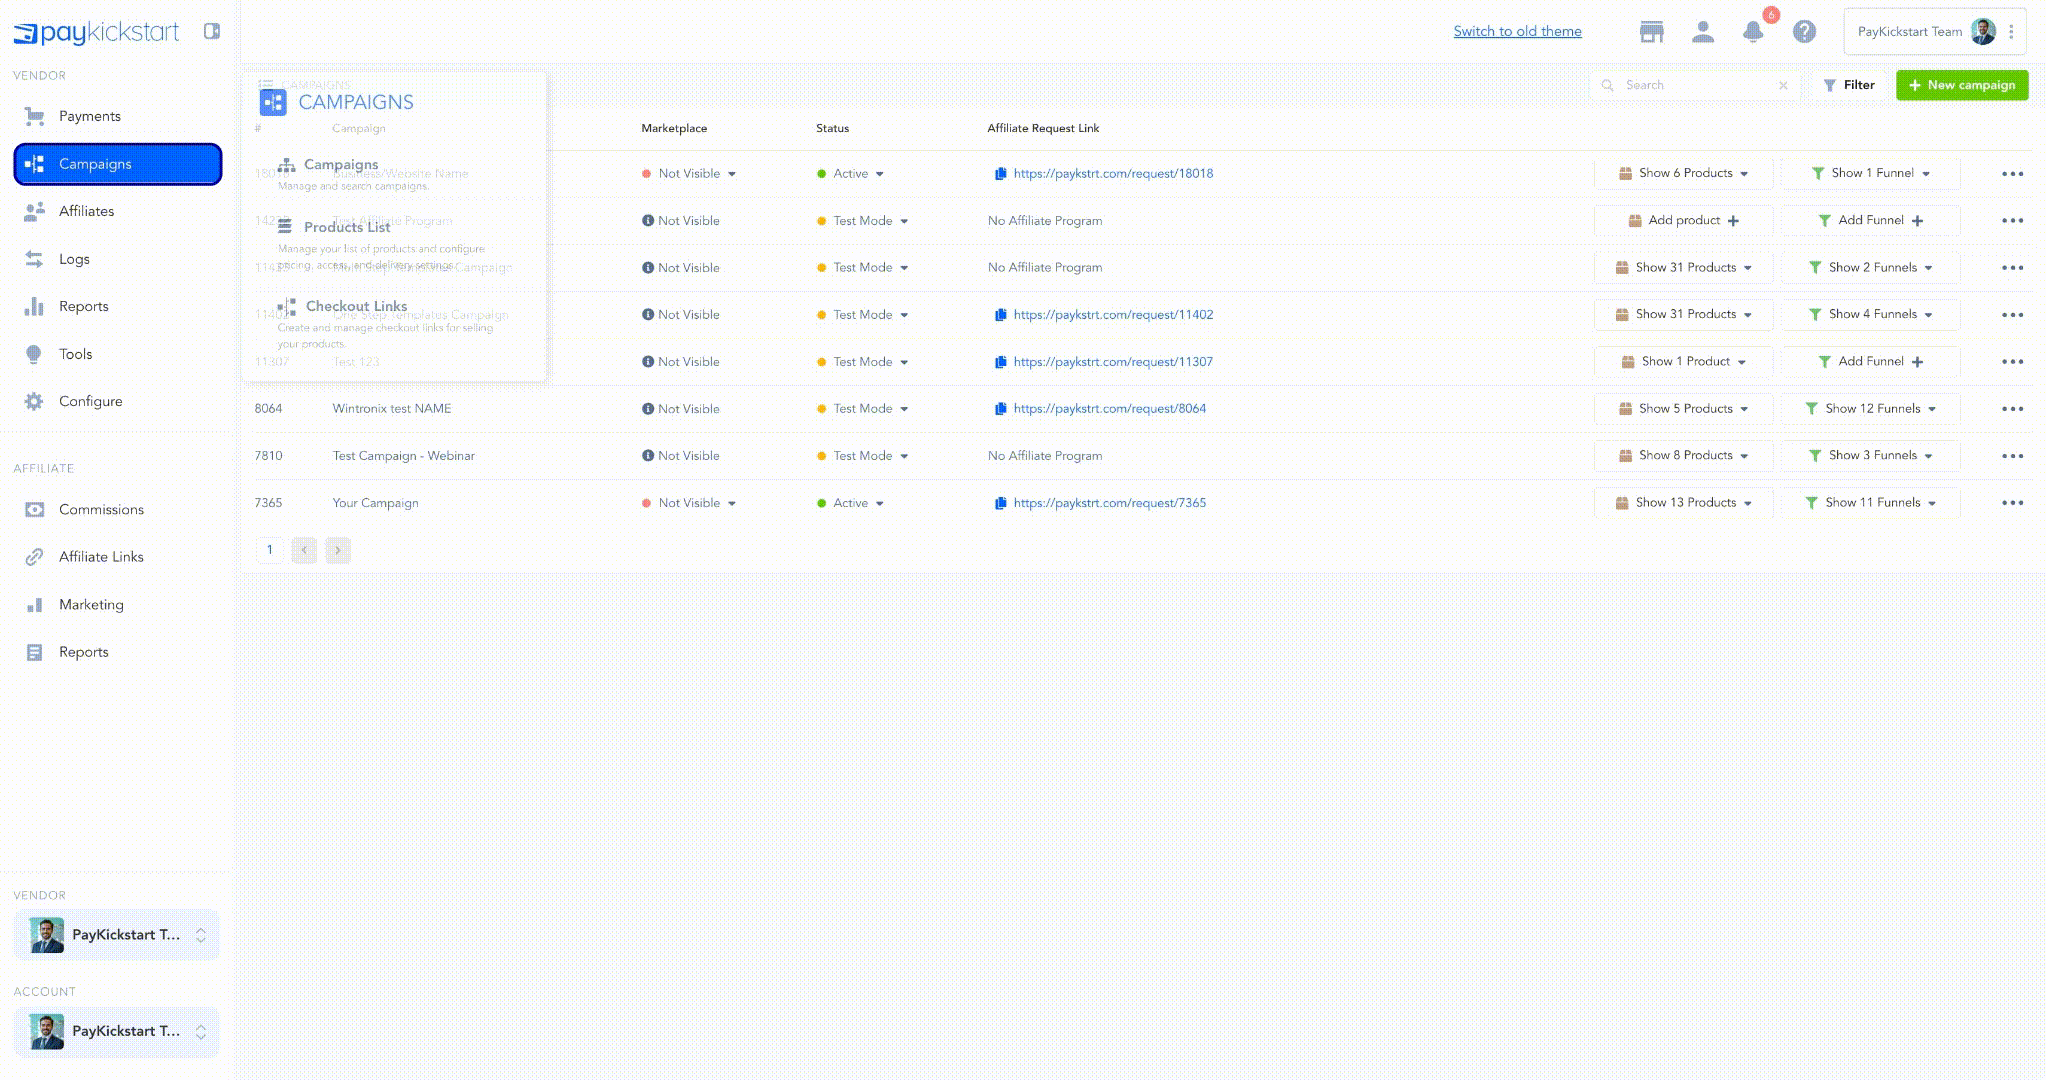Image resolution: width=2046 pixels, height=1080 pixels.
Task: Click the New campaign button
Action: click(1961, 85)
